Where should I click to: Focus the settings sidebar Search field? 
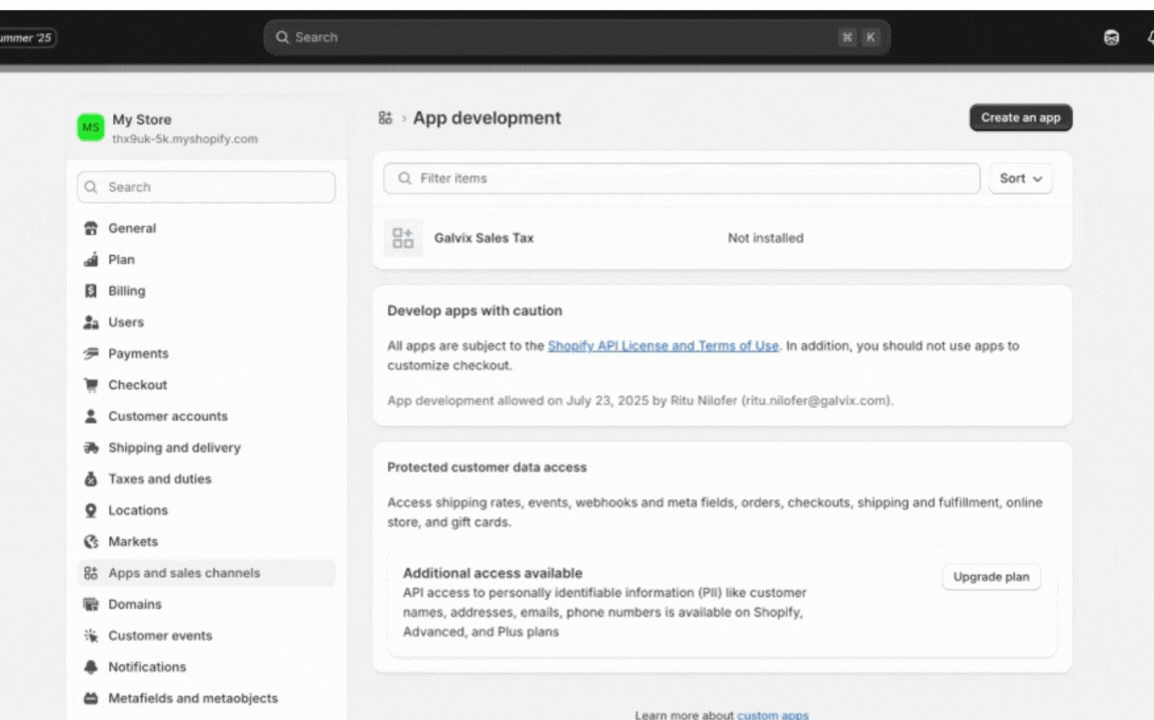pos(206,187)
